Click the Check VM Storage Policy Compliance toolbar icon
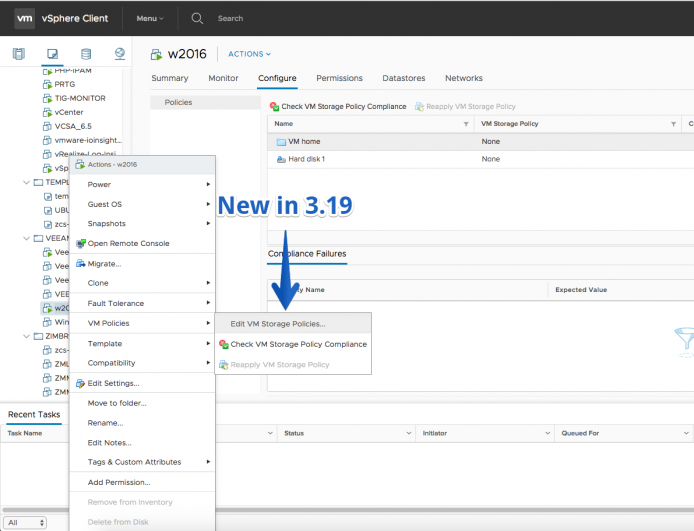Screen dimensions: 694x531 274,107
